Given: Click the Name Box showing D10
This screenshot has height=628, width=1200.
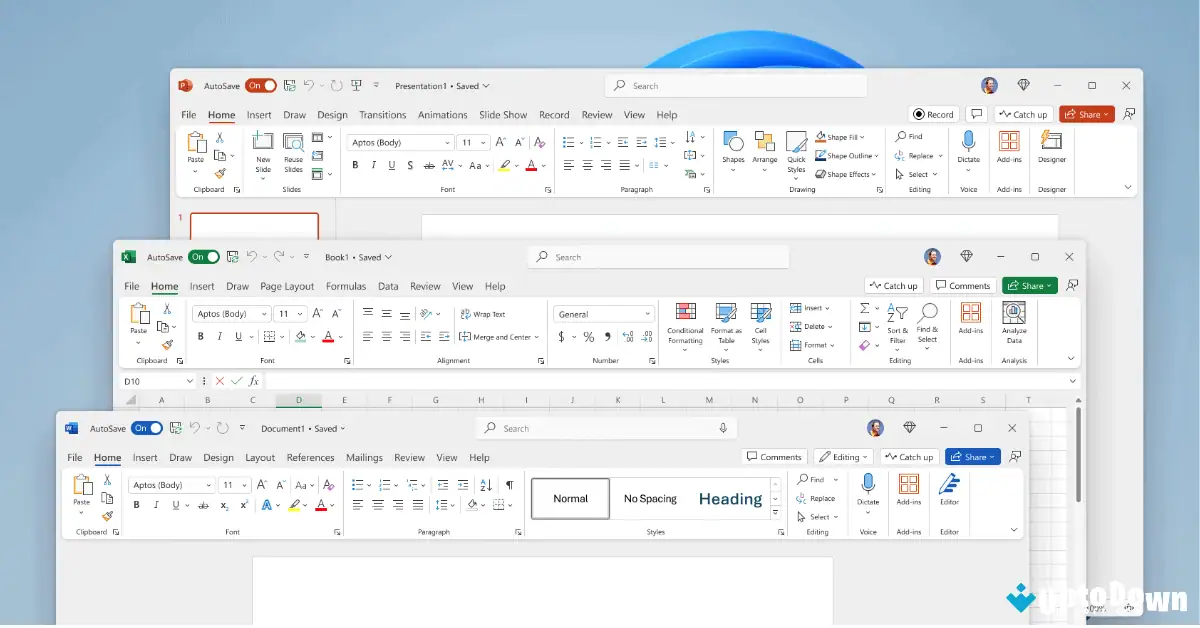Looking at the screenshot, I should click(145, 381).
